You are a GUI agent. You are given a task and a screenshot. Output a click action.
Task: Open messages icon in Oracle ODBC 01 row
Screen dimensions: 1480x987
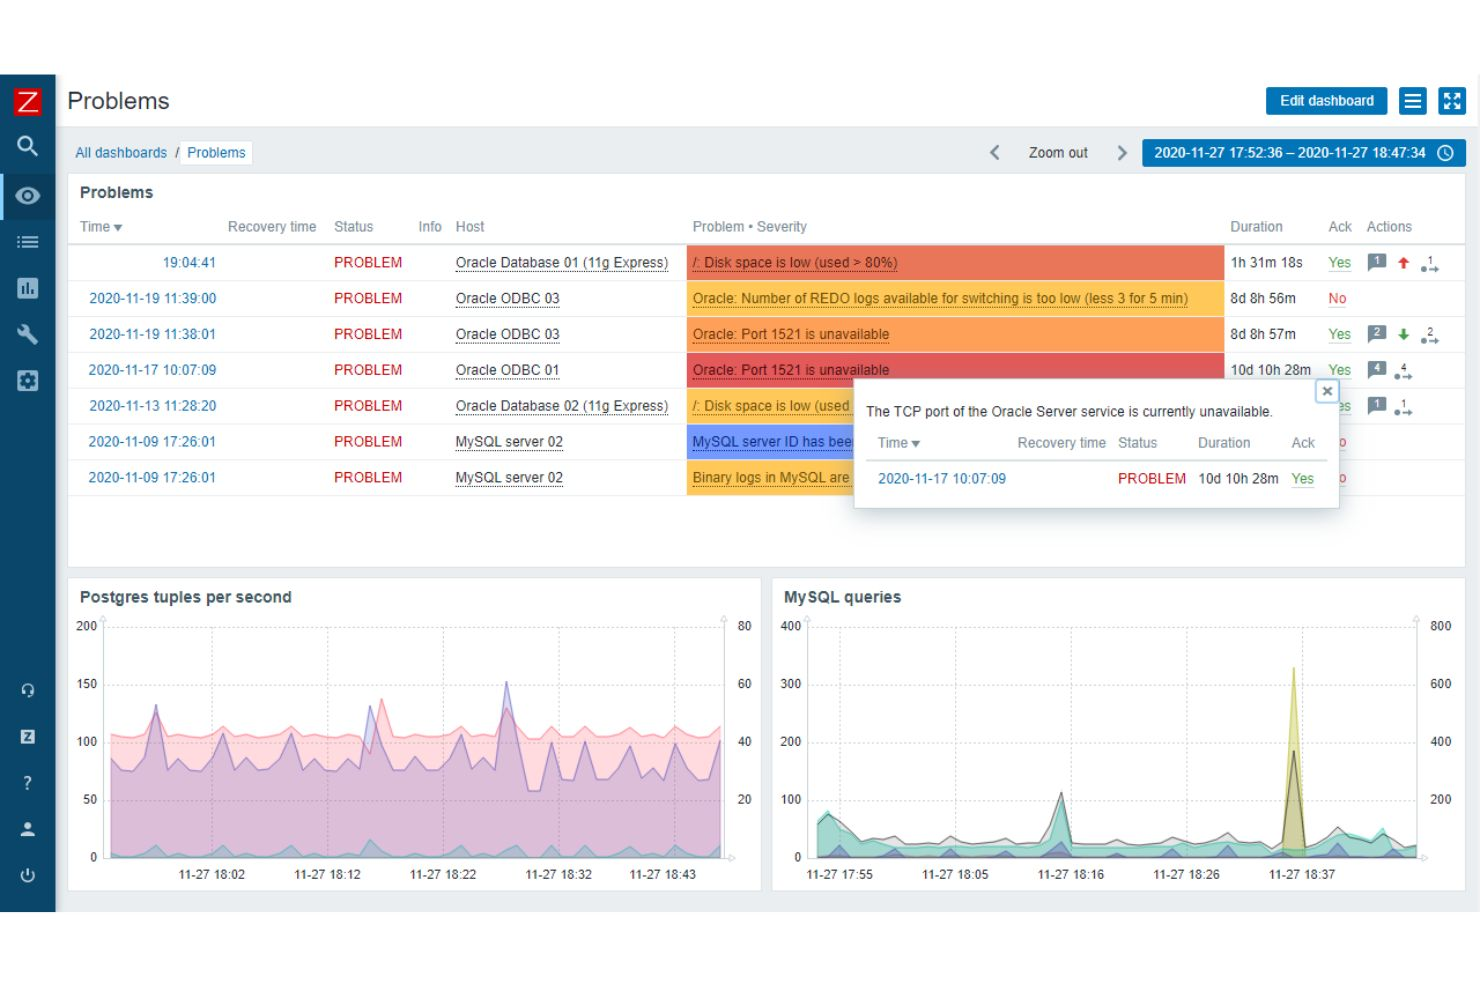pyautogui.click(x=1377, y=370)
